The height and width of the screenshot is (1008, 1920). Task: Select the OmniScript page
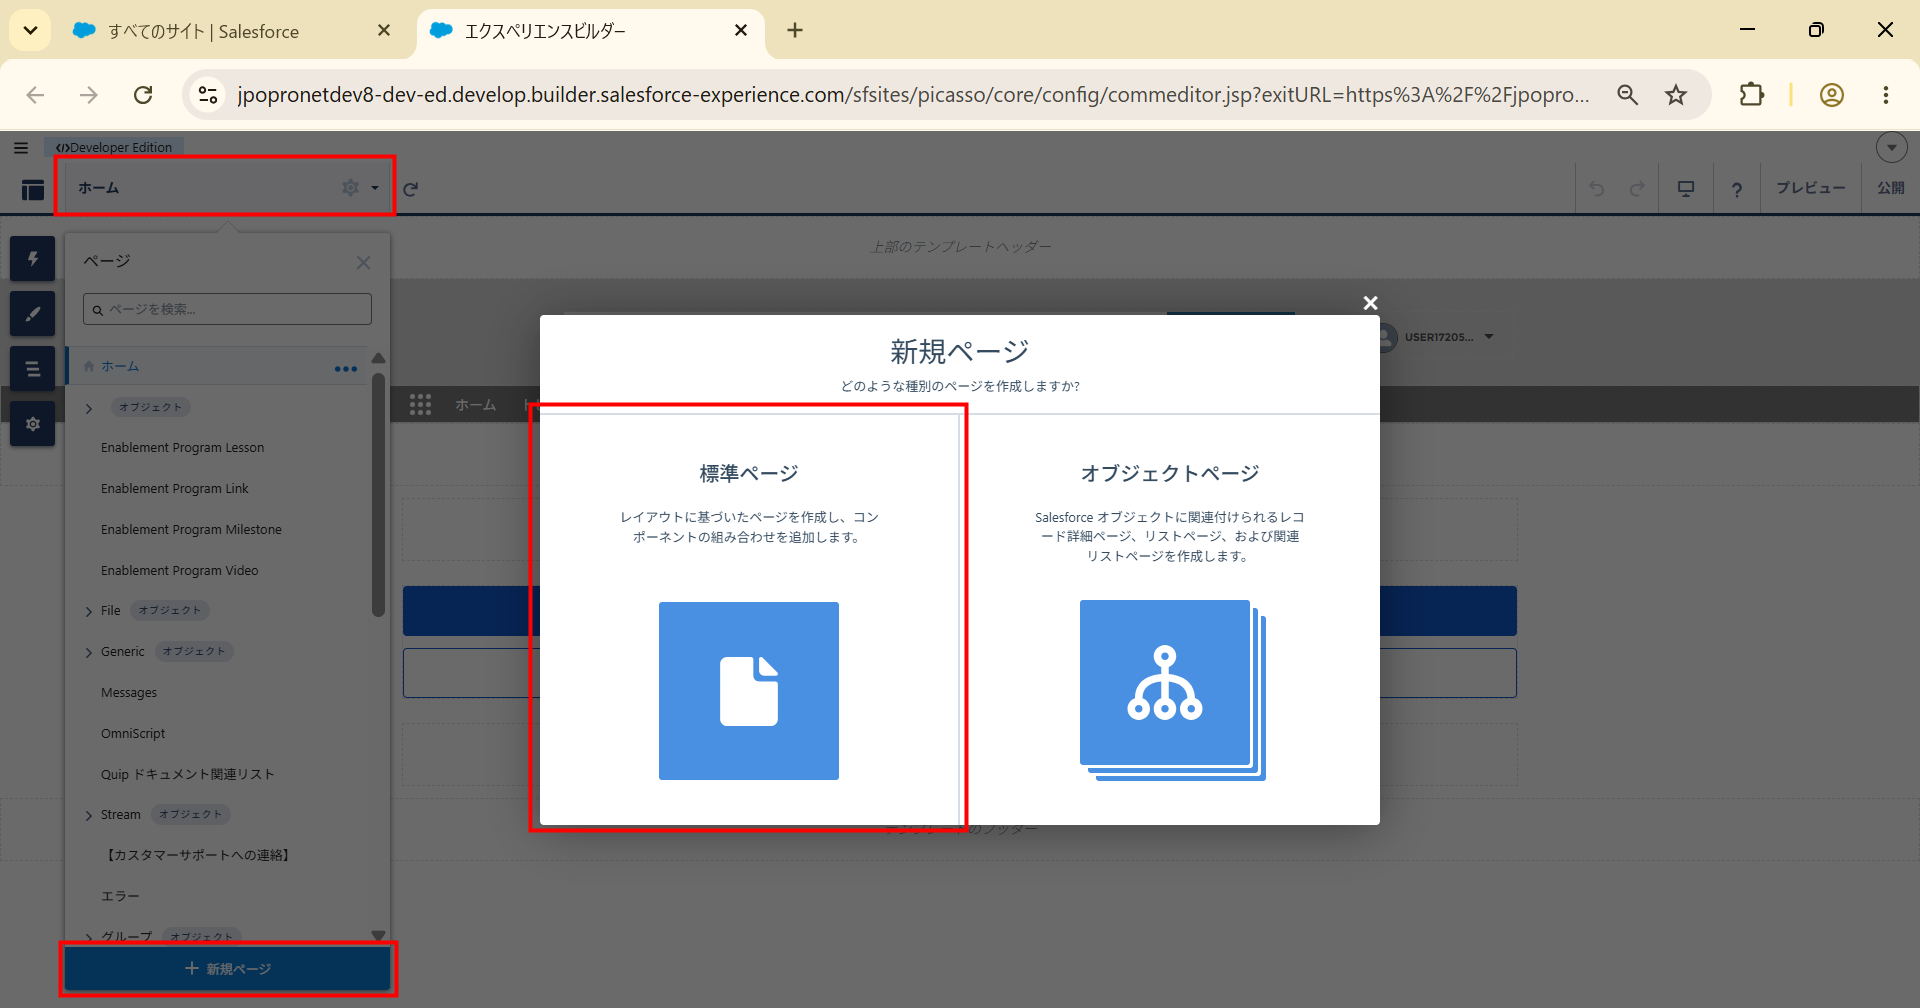coord(133,734)
